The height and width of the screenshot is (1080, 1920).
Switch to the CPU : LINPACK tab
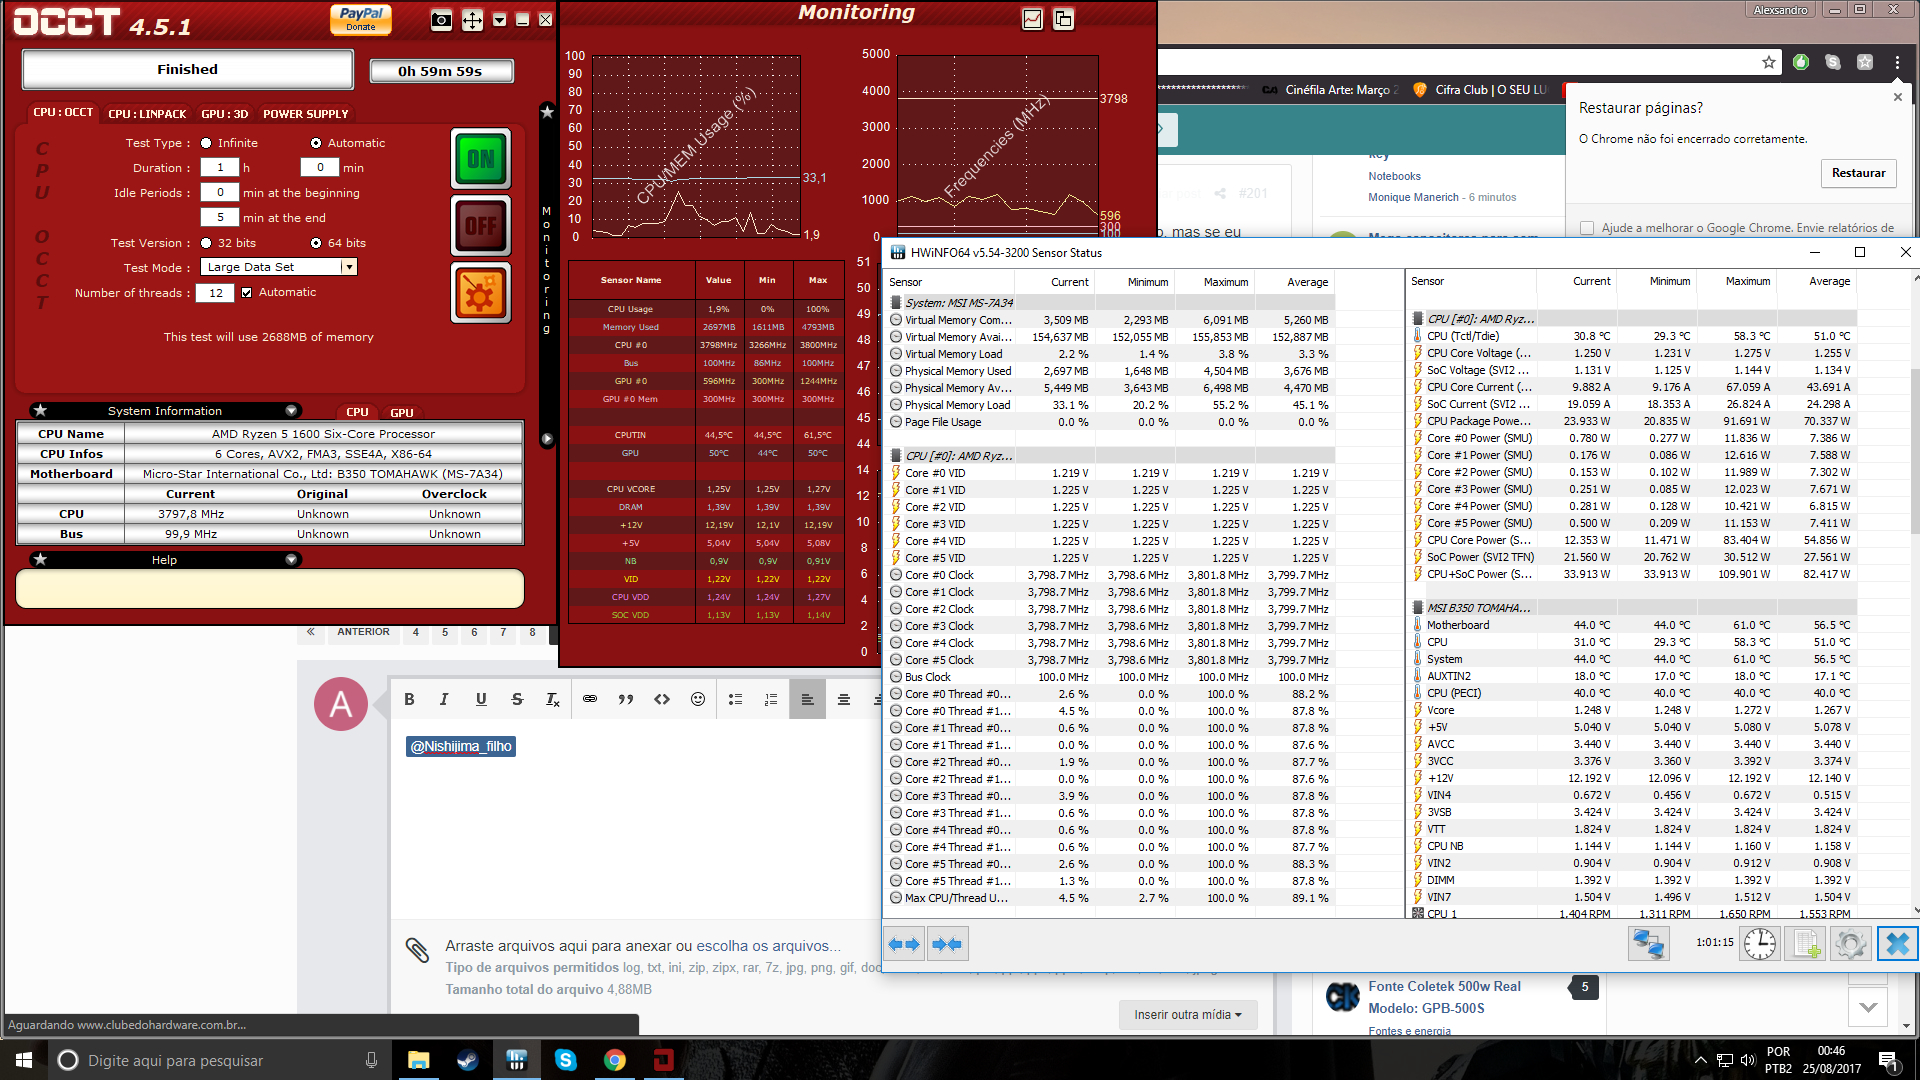[147, 114]
